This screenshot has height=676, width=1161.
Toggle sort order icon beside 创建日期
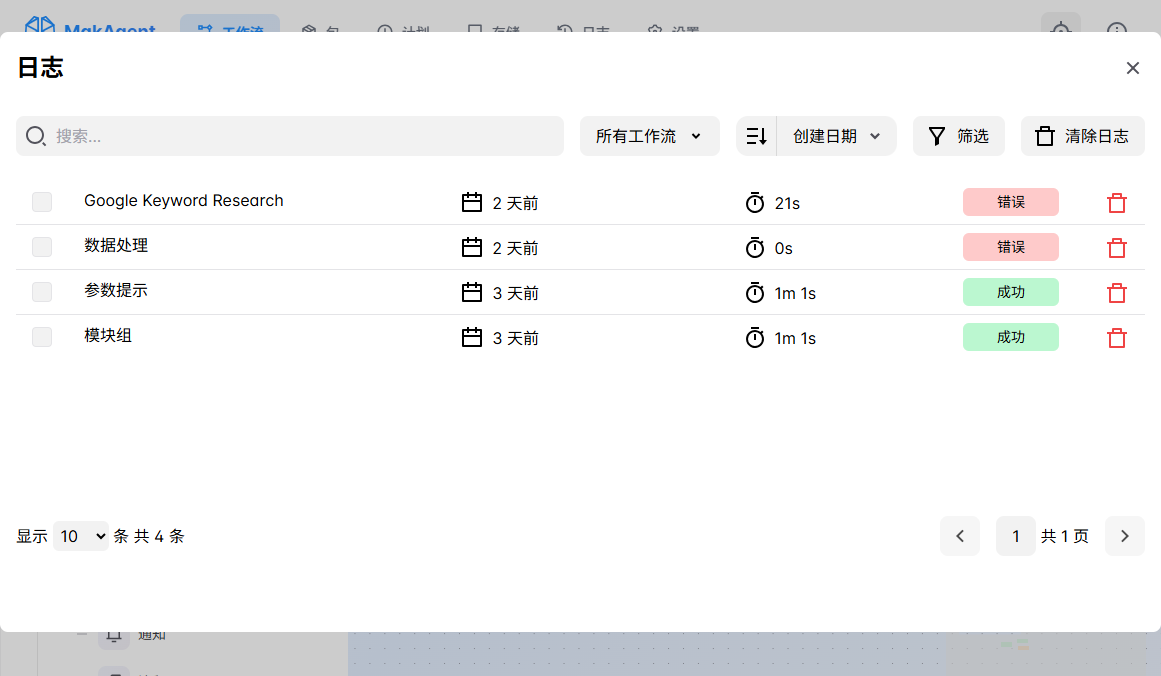point(756,136)
